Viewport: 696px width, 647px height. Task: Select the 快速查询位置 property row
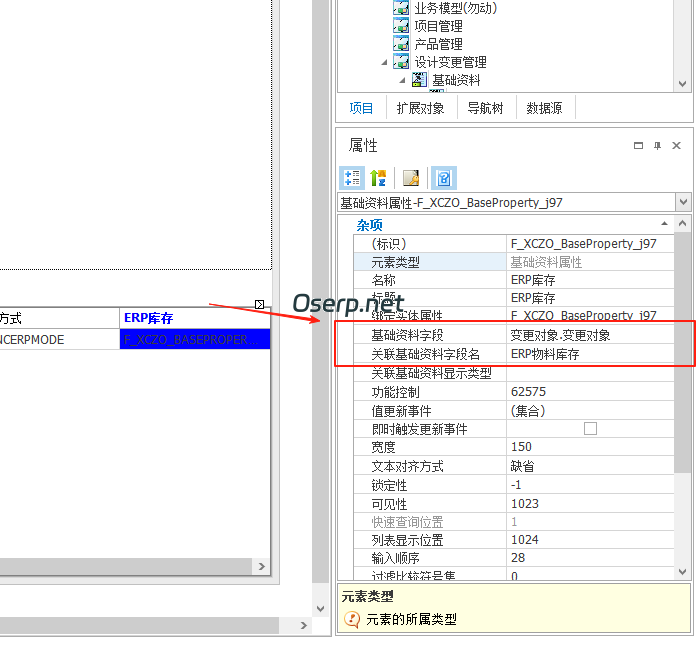[x=514, y=522]
